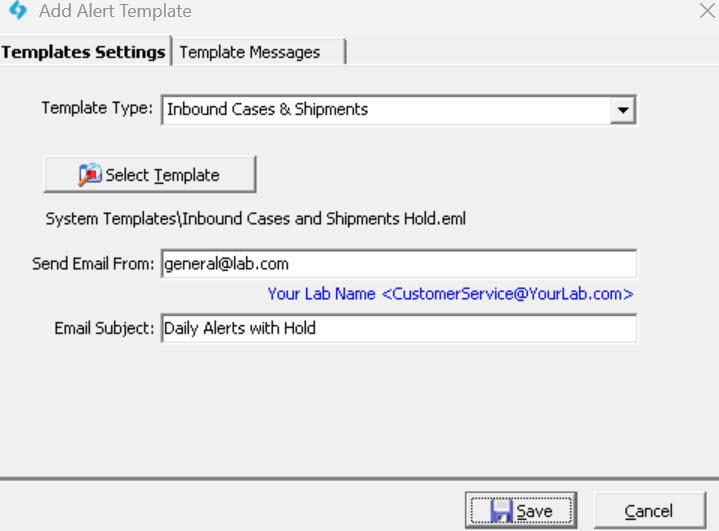719x531 pixels.
Task: Click the Send Email From field
Action: pyautogui.click(x=398, y=264)
